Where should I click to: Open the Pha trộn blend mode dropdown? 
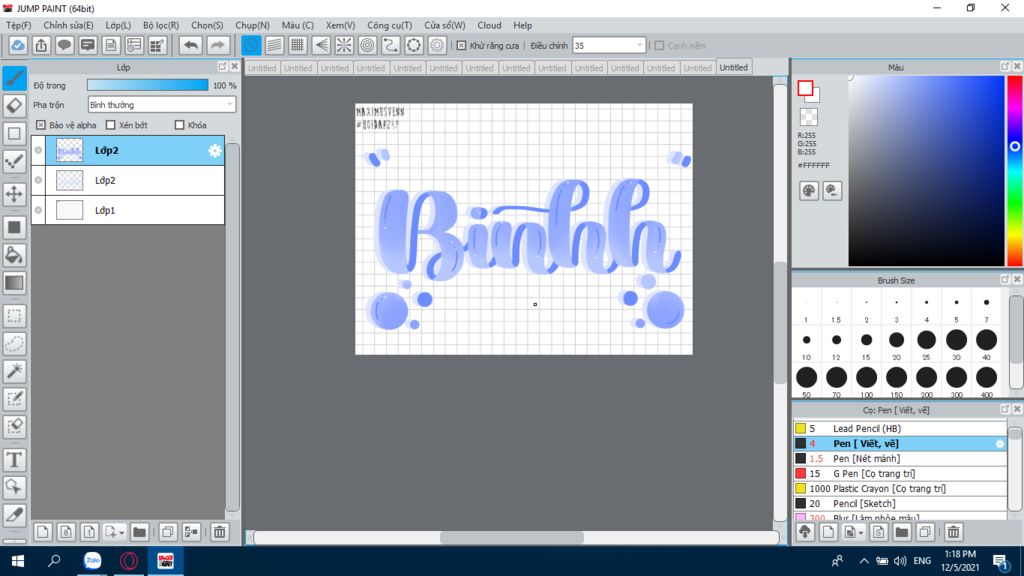pos(161,104)
